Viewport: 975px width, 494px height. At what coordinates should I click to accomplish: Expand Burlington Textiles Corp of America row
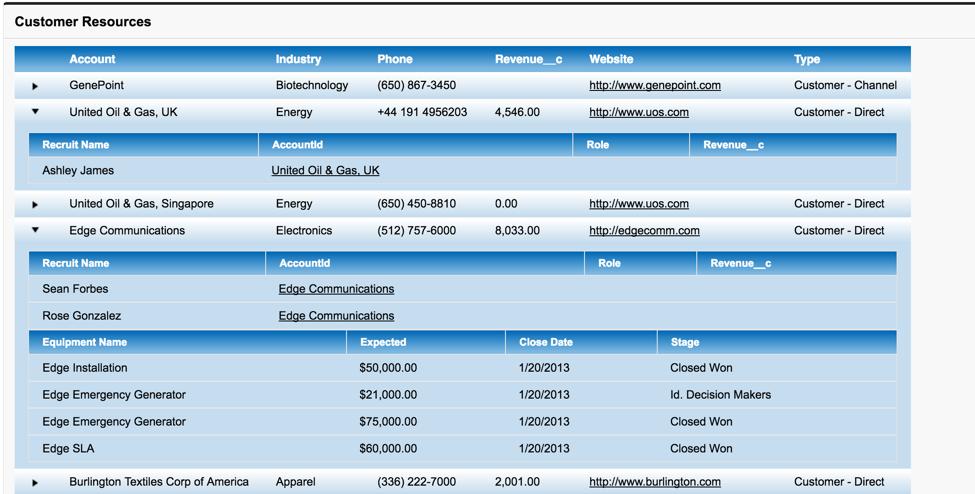(x=35, y=482)
